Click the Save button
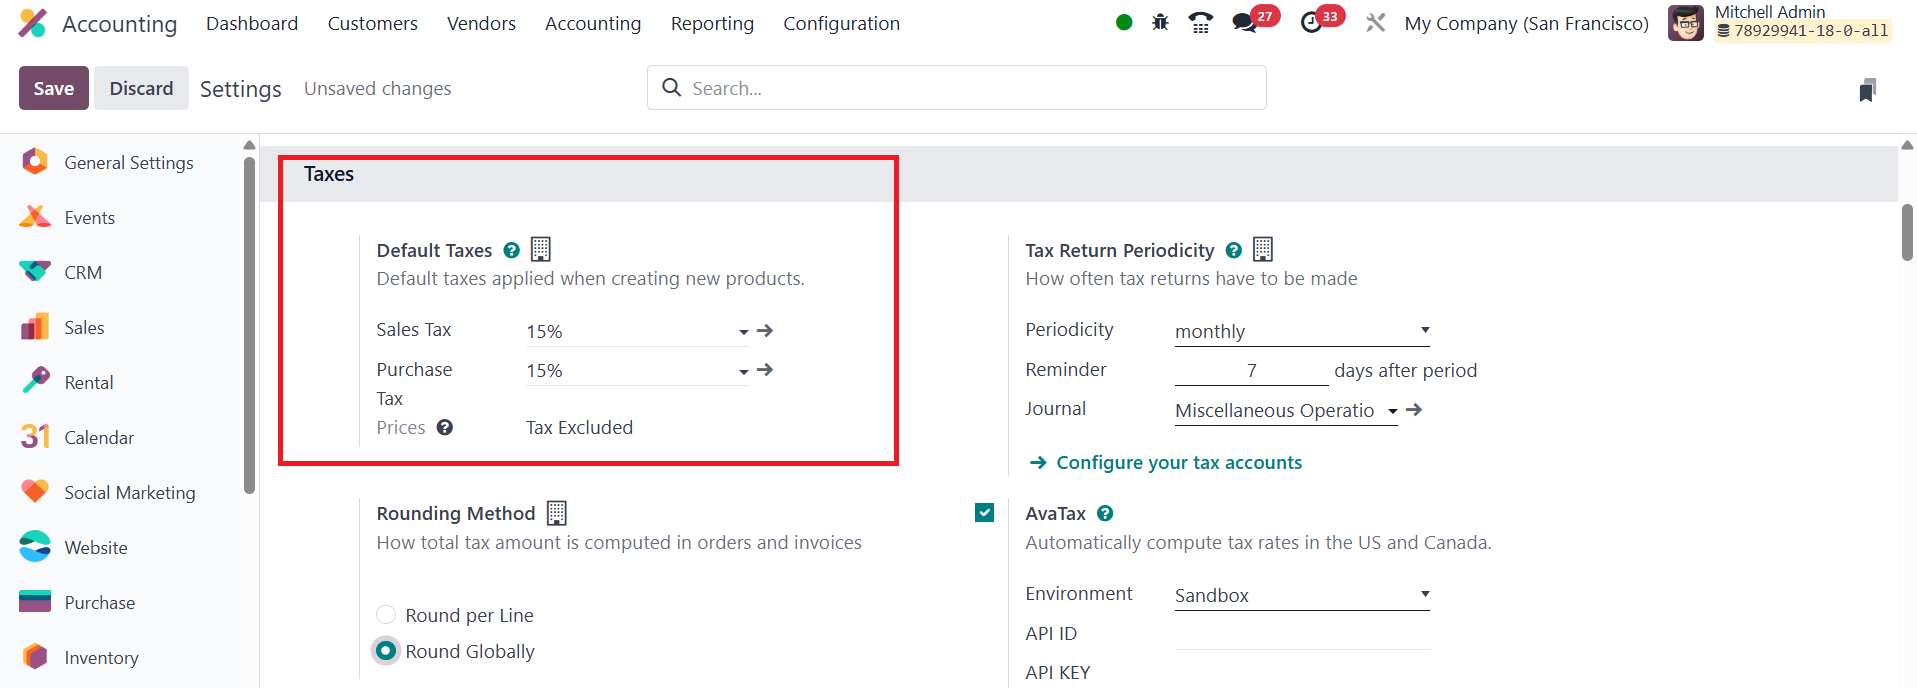 [54, 88]
